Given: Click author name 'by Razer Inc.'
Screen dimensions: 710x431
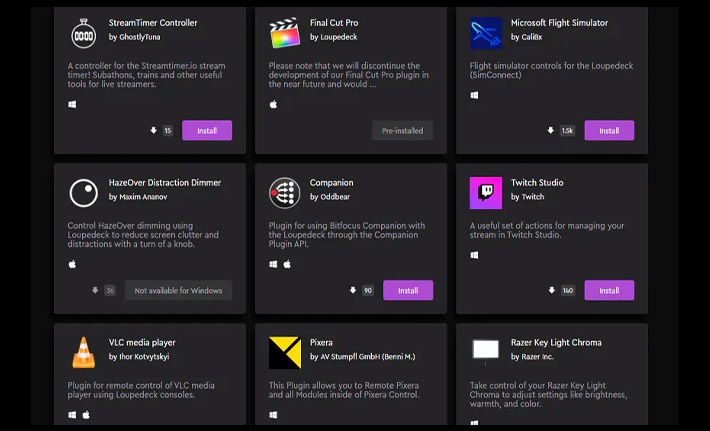Looking at the screenshot, I should pyautogui.click(x=532, y=357).
